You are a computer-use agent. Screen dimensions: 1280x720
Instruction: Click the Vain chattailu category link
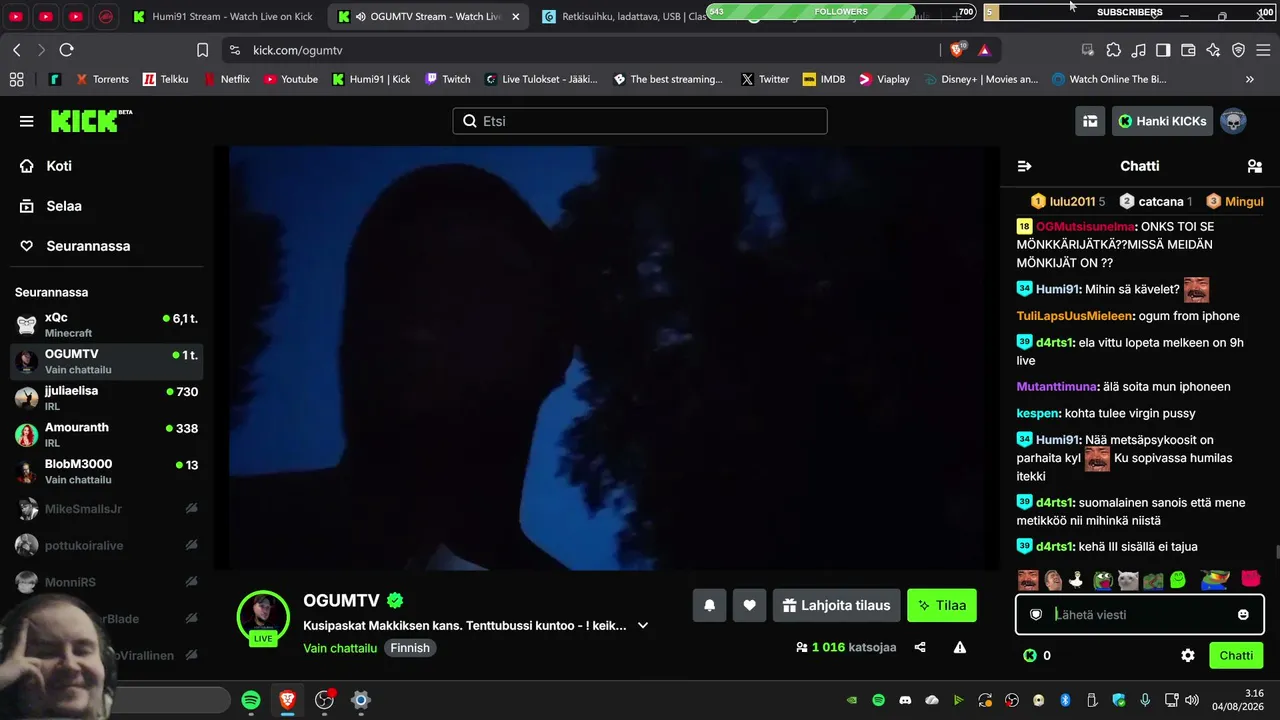340,648
